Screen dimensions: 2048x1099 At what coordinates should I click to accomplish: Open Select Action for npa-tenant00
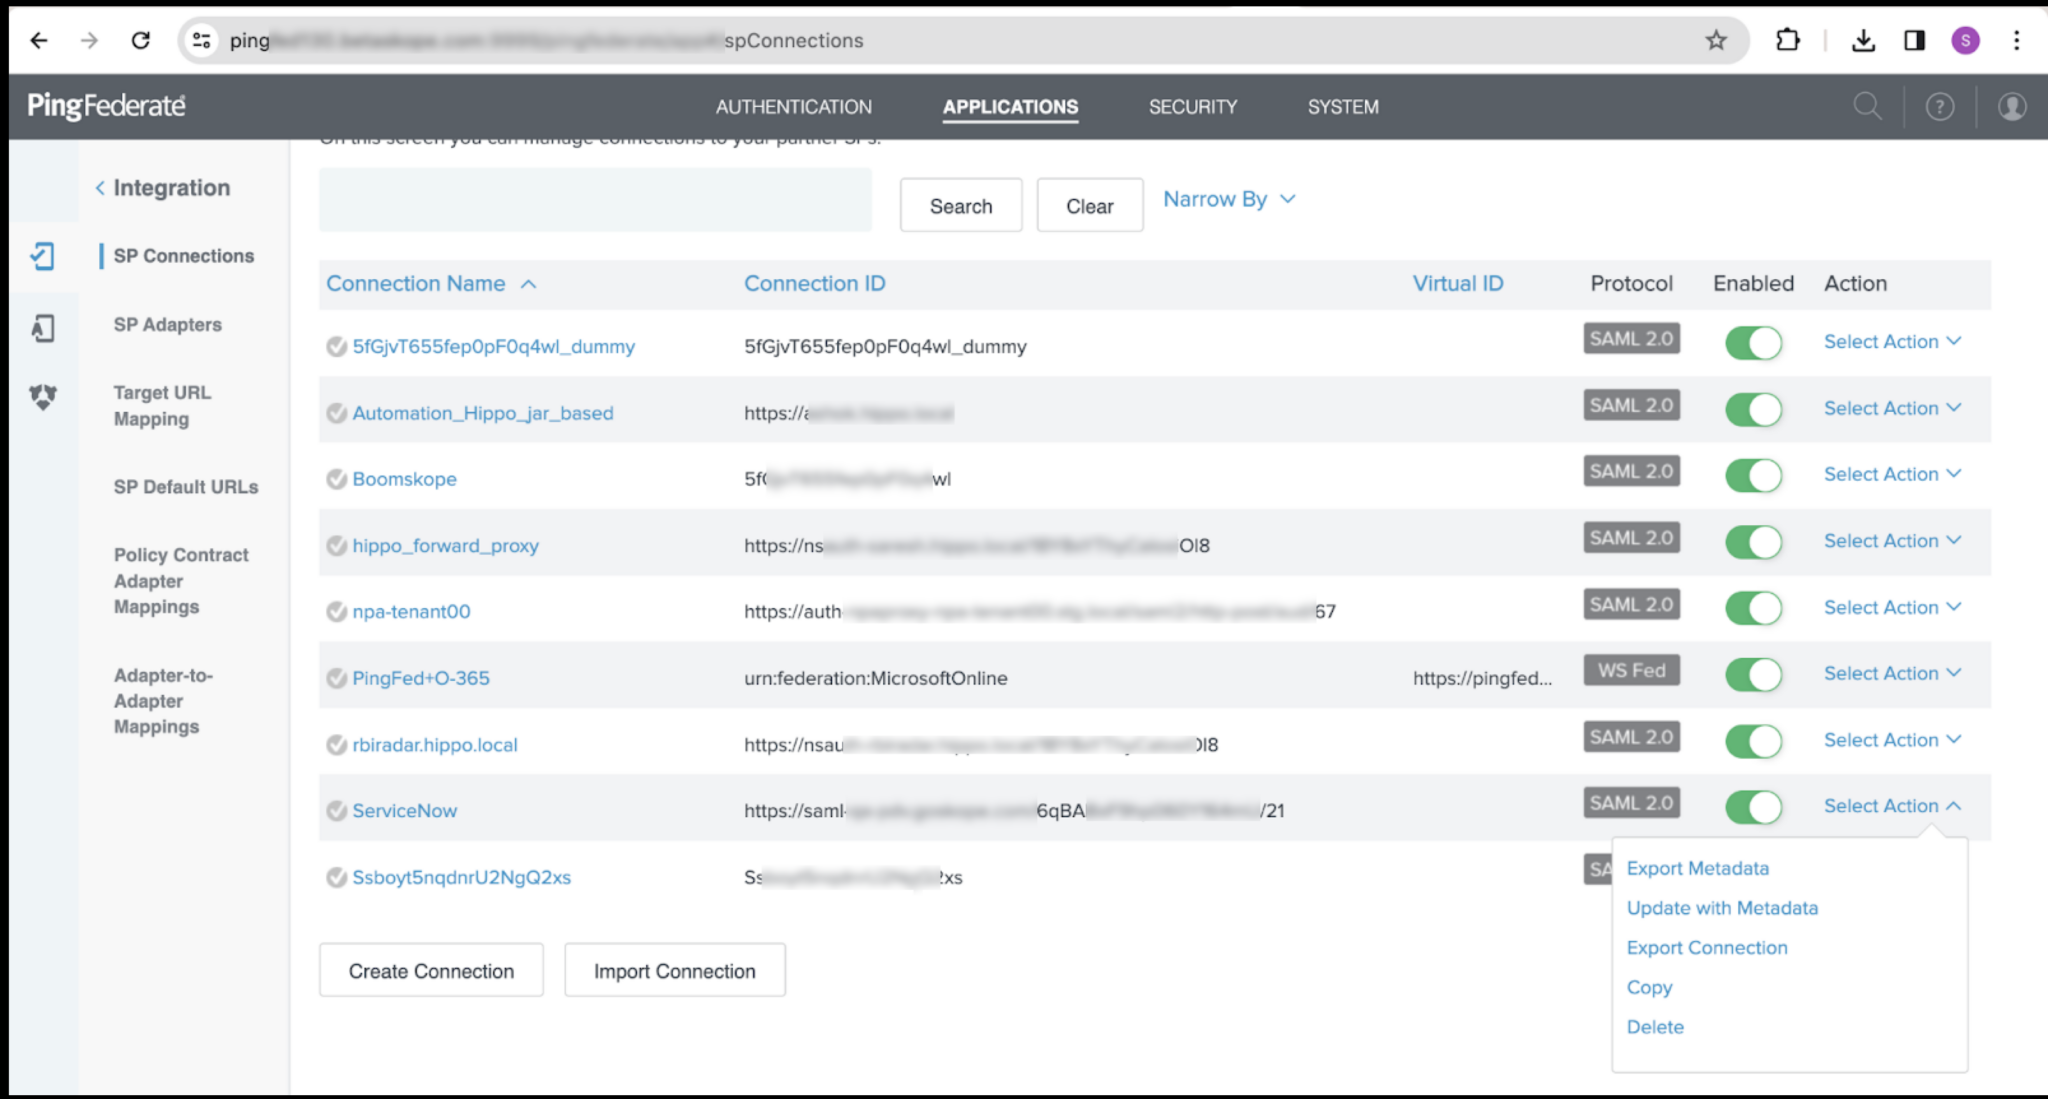tap(1892, 607)
